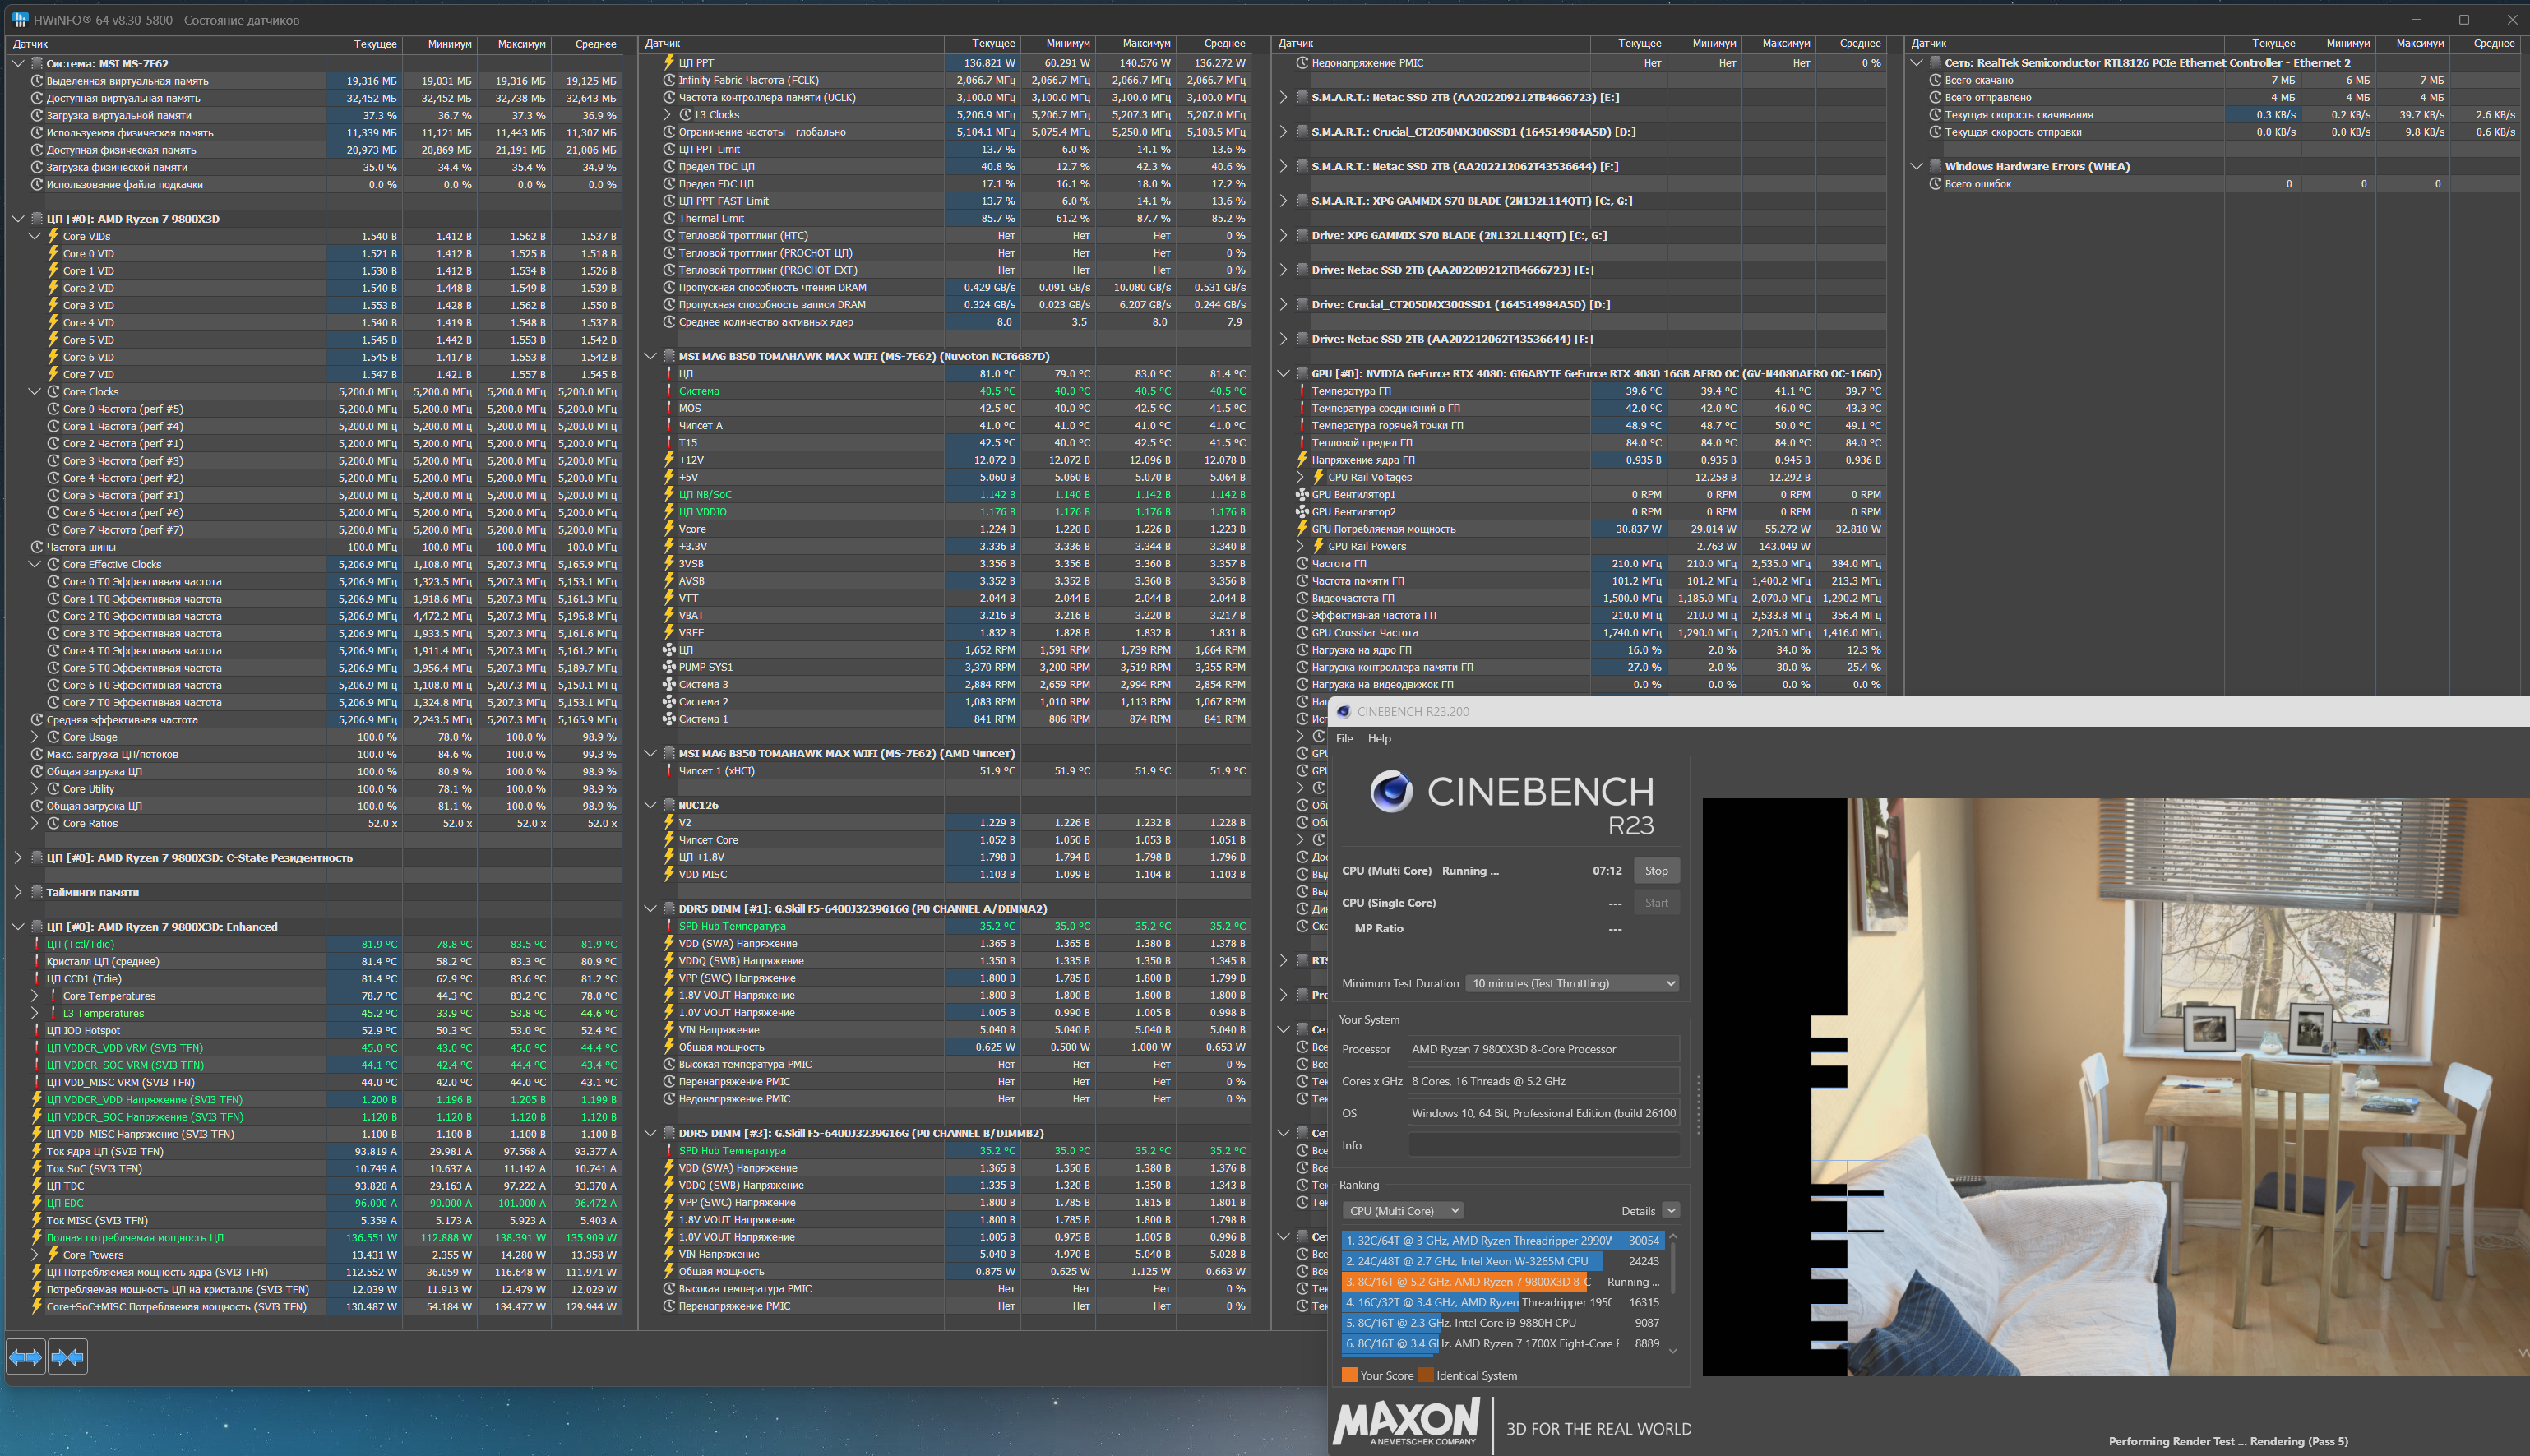Expand the Core Usage tree node
The height and width of the screenshot is (1456, 2530).
click(35, 737)
